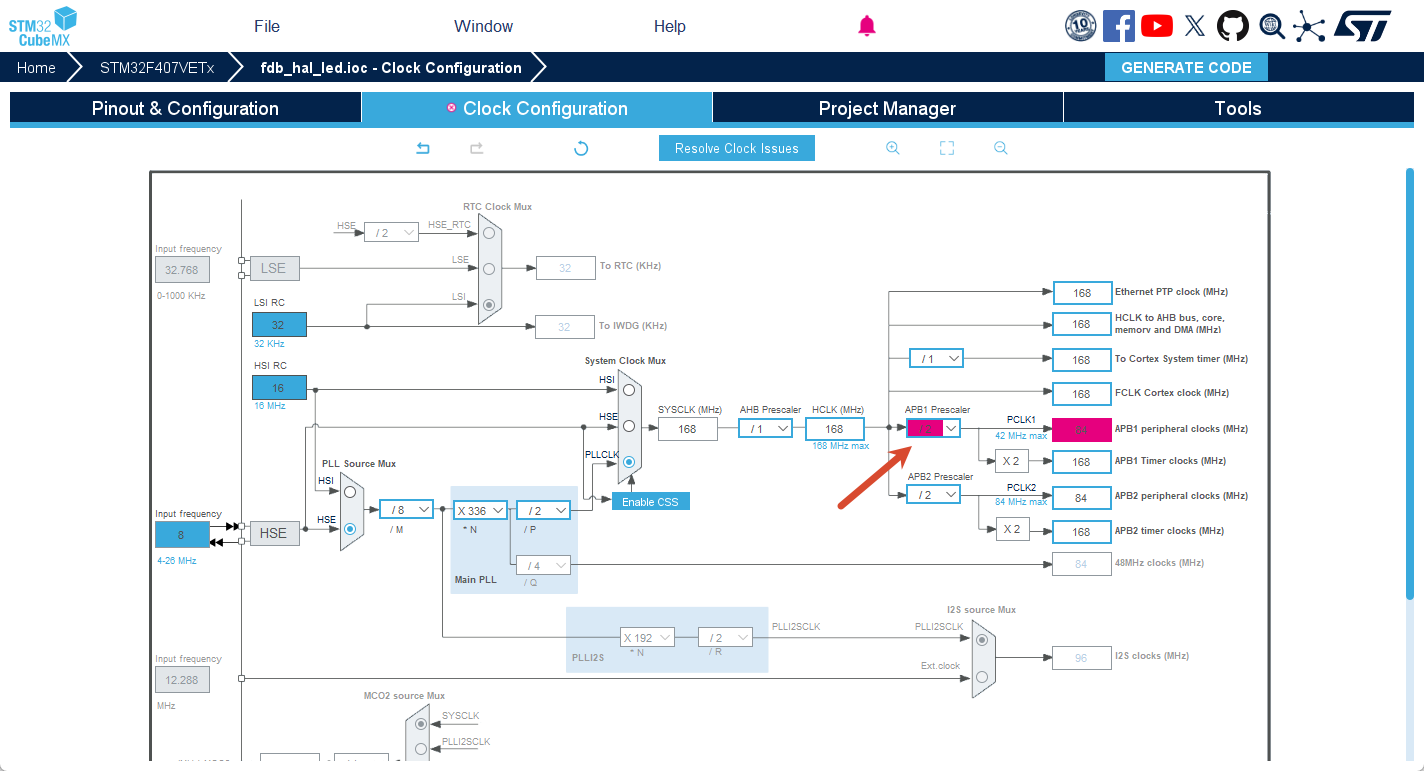Click the refresh clock diagram icon

[581, 148]
